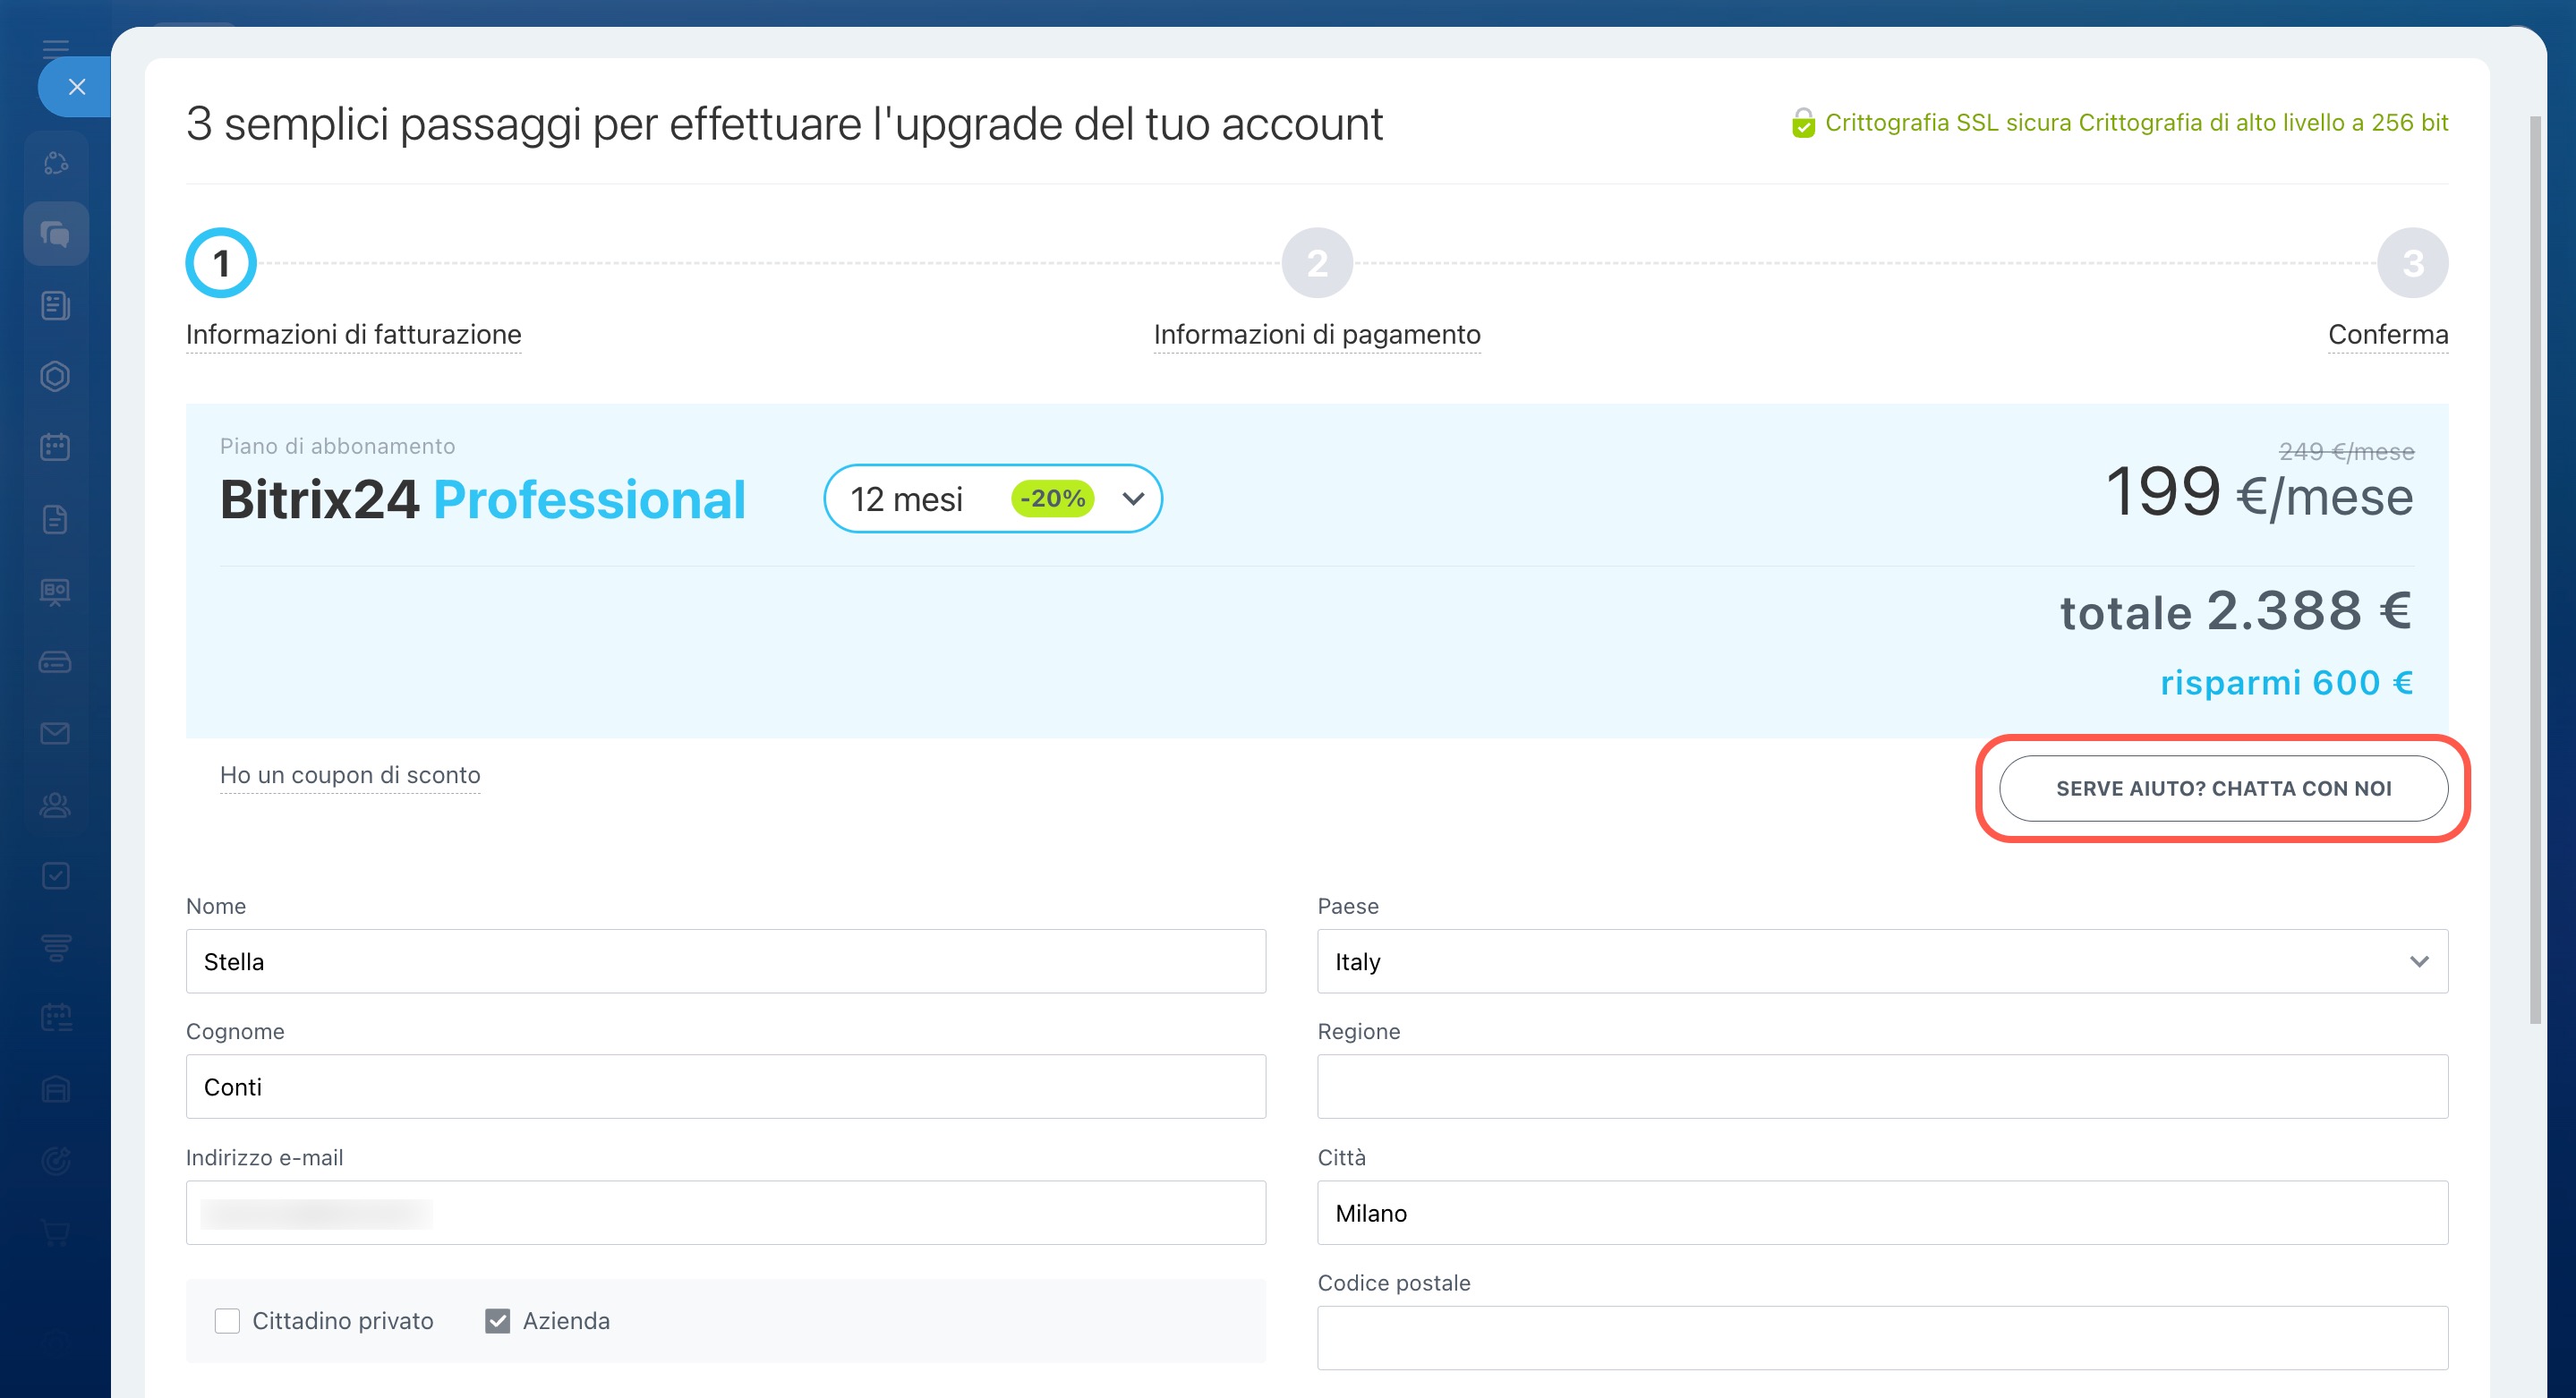Select the Conferma step label
This screenshot has width=2576, height=1398.
click(2387, 334)
